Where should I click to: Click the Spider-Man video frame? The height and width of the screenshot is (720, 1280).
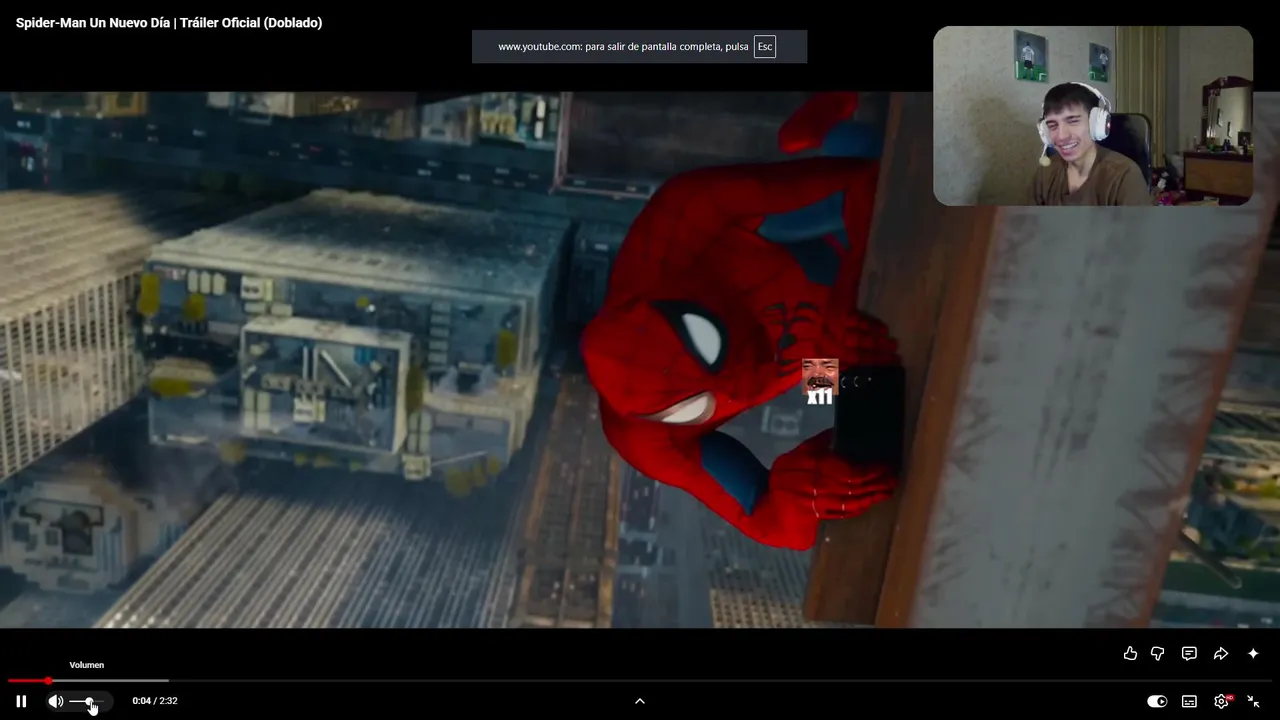click(x=640, y=360)
